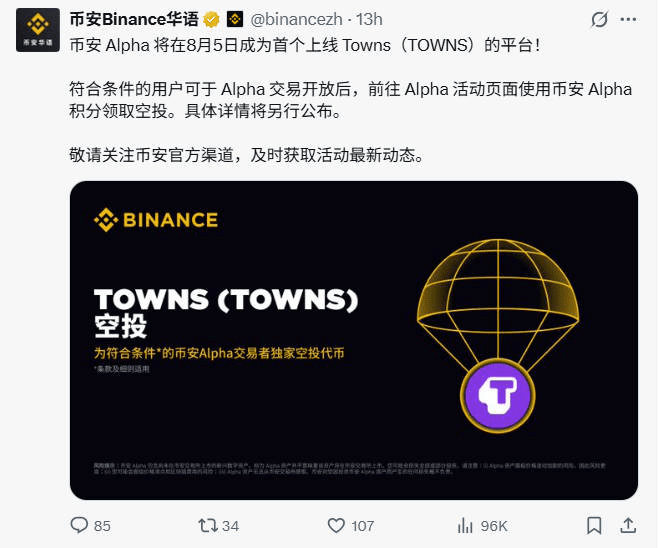Open the @binancezh handle link
The height and width of the screenshot is (548, 659).
click(296, 19)
